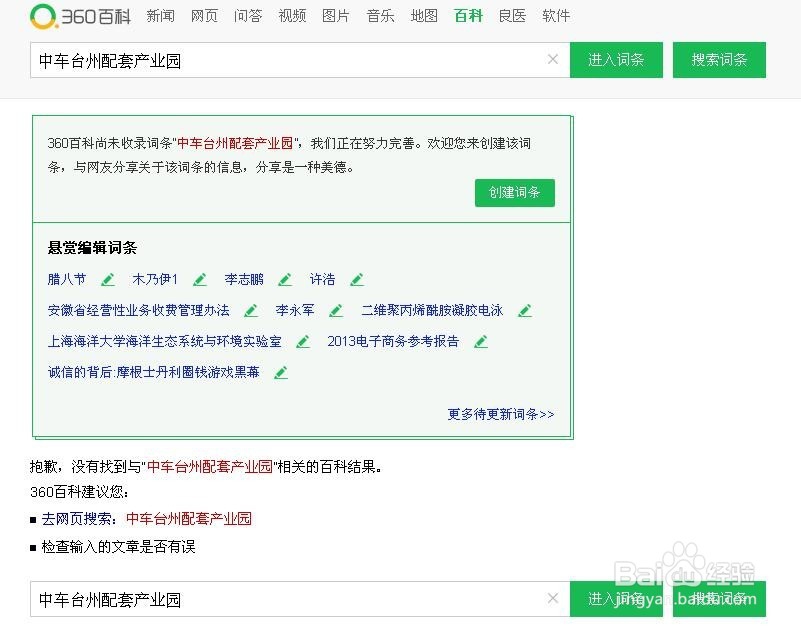Click the edit pencil beside 2013电子商务参考报告
801x627 pixels.
tap(480, 342)
